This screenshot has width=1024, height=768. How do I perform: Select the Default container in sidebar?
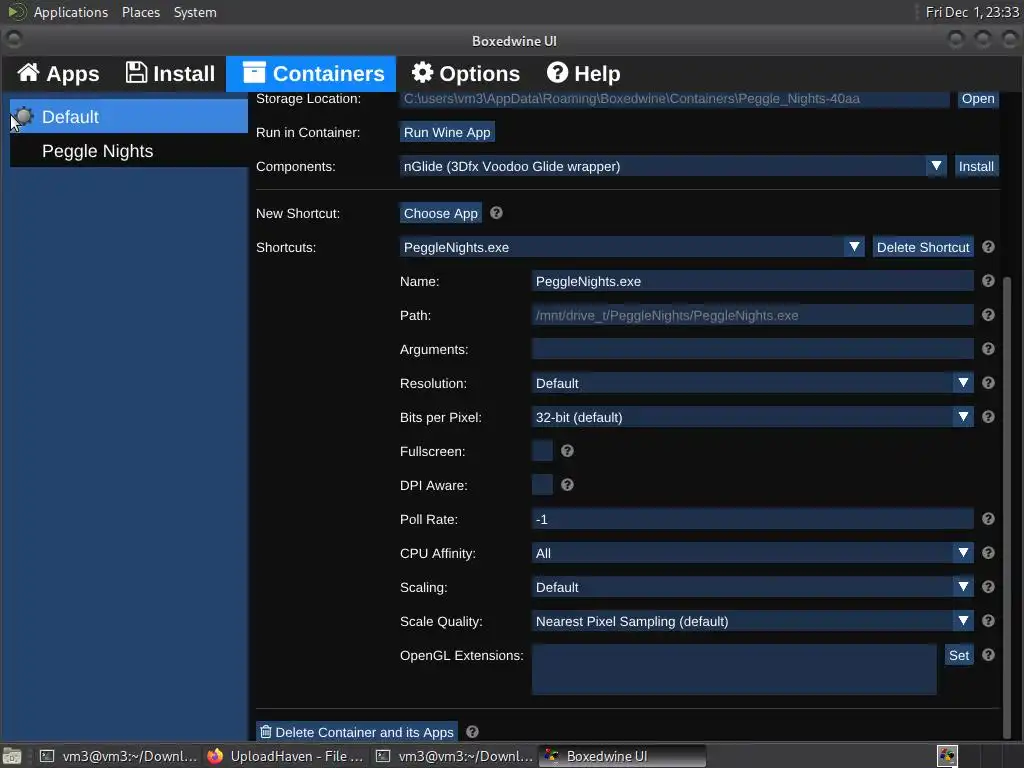coord(129,117)
